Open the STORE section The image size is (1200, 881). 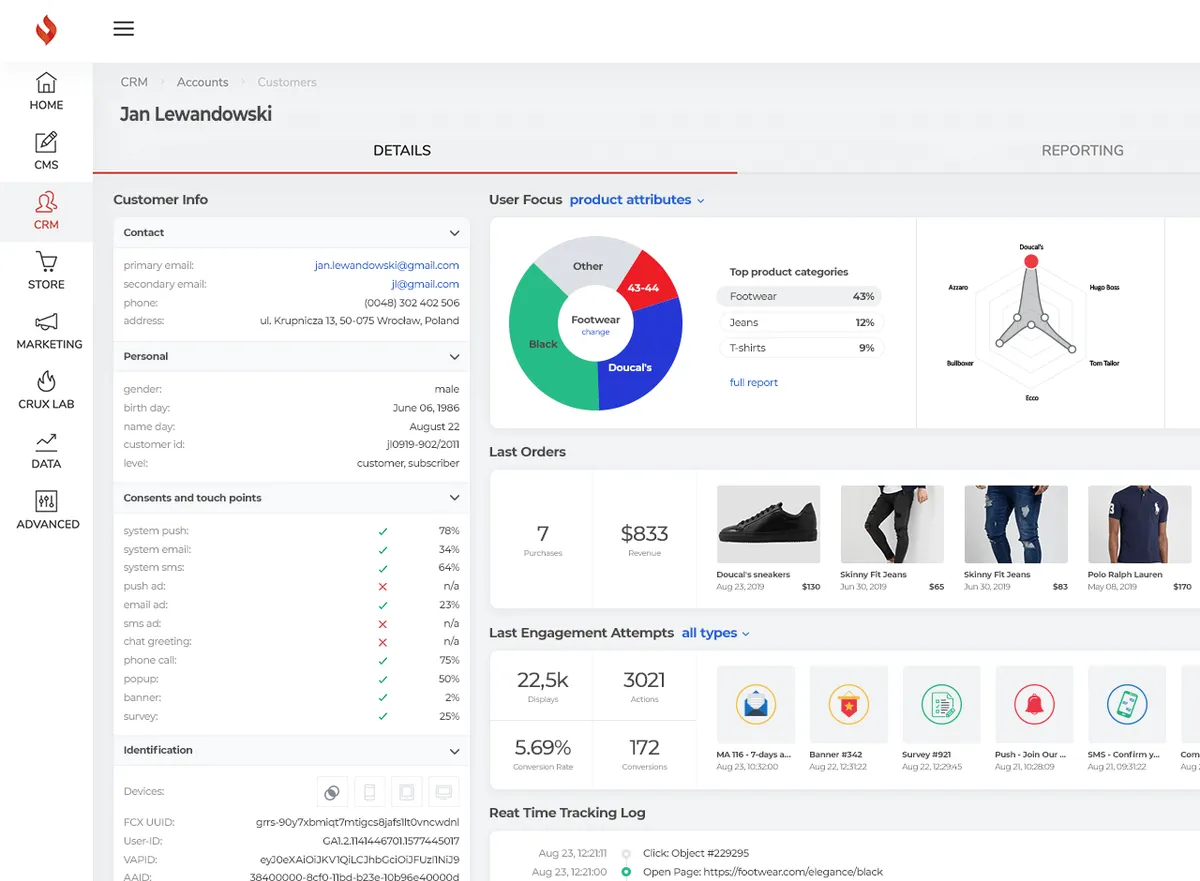46,271
